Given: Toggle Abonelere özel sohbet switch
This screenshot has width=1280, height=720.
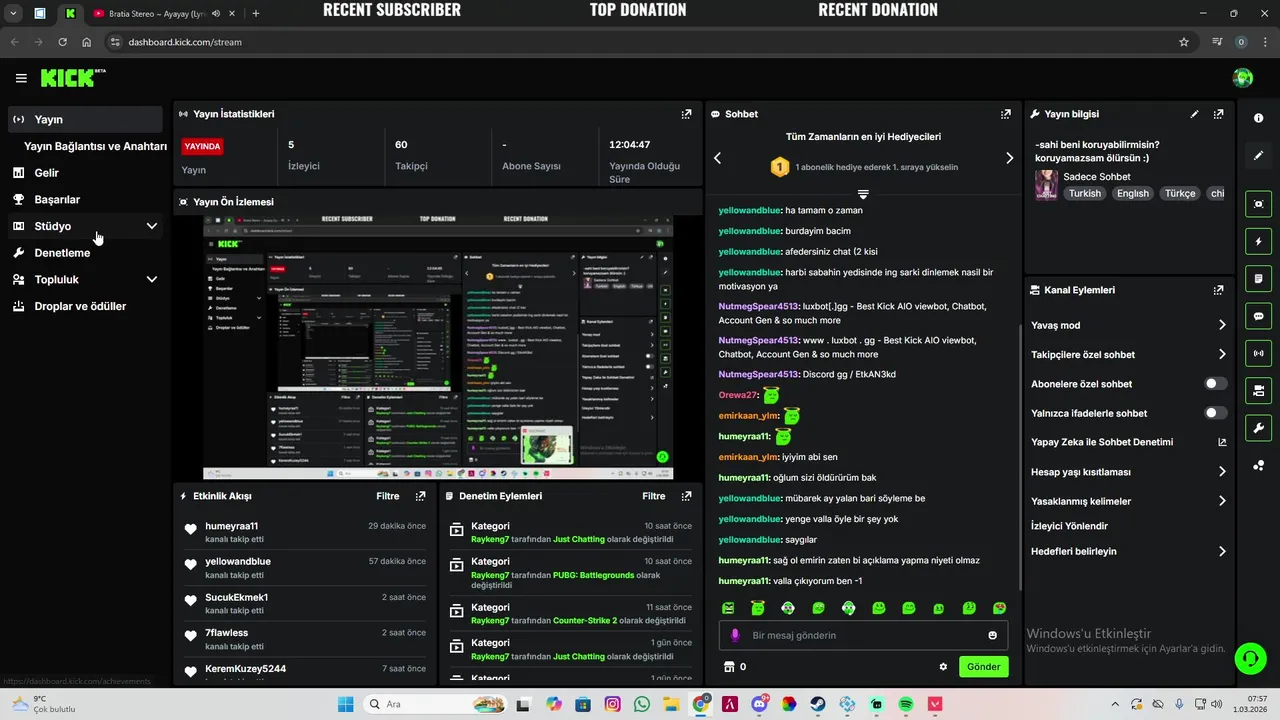Looking at the screenshot, I should tap(1215, 384).
